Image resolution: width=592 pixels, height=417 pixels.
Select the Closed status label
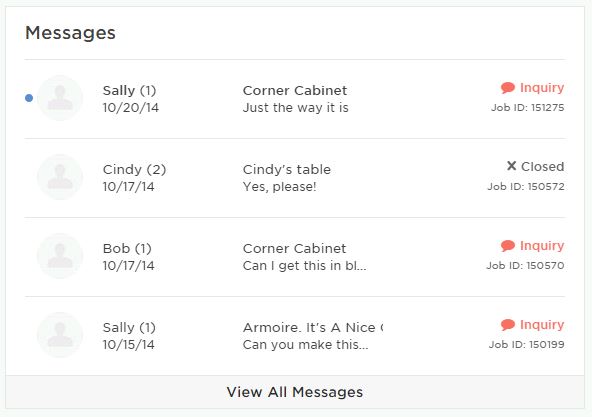(x=543, y=167)
